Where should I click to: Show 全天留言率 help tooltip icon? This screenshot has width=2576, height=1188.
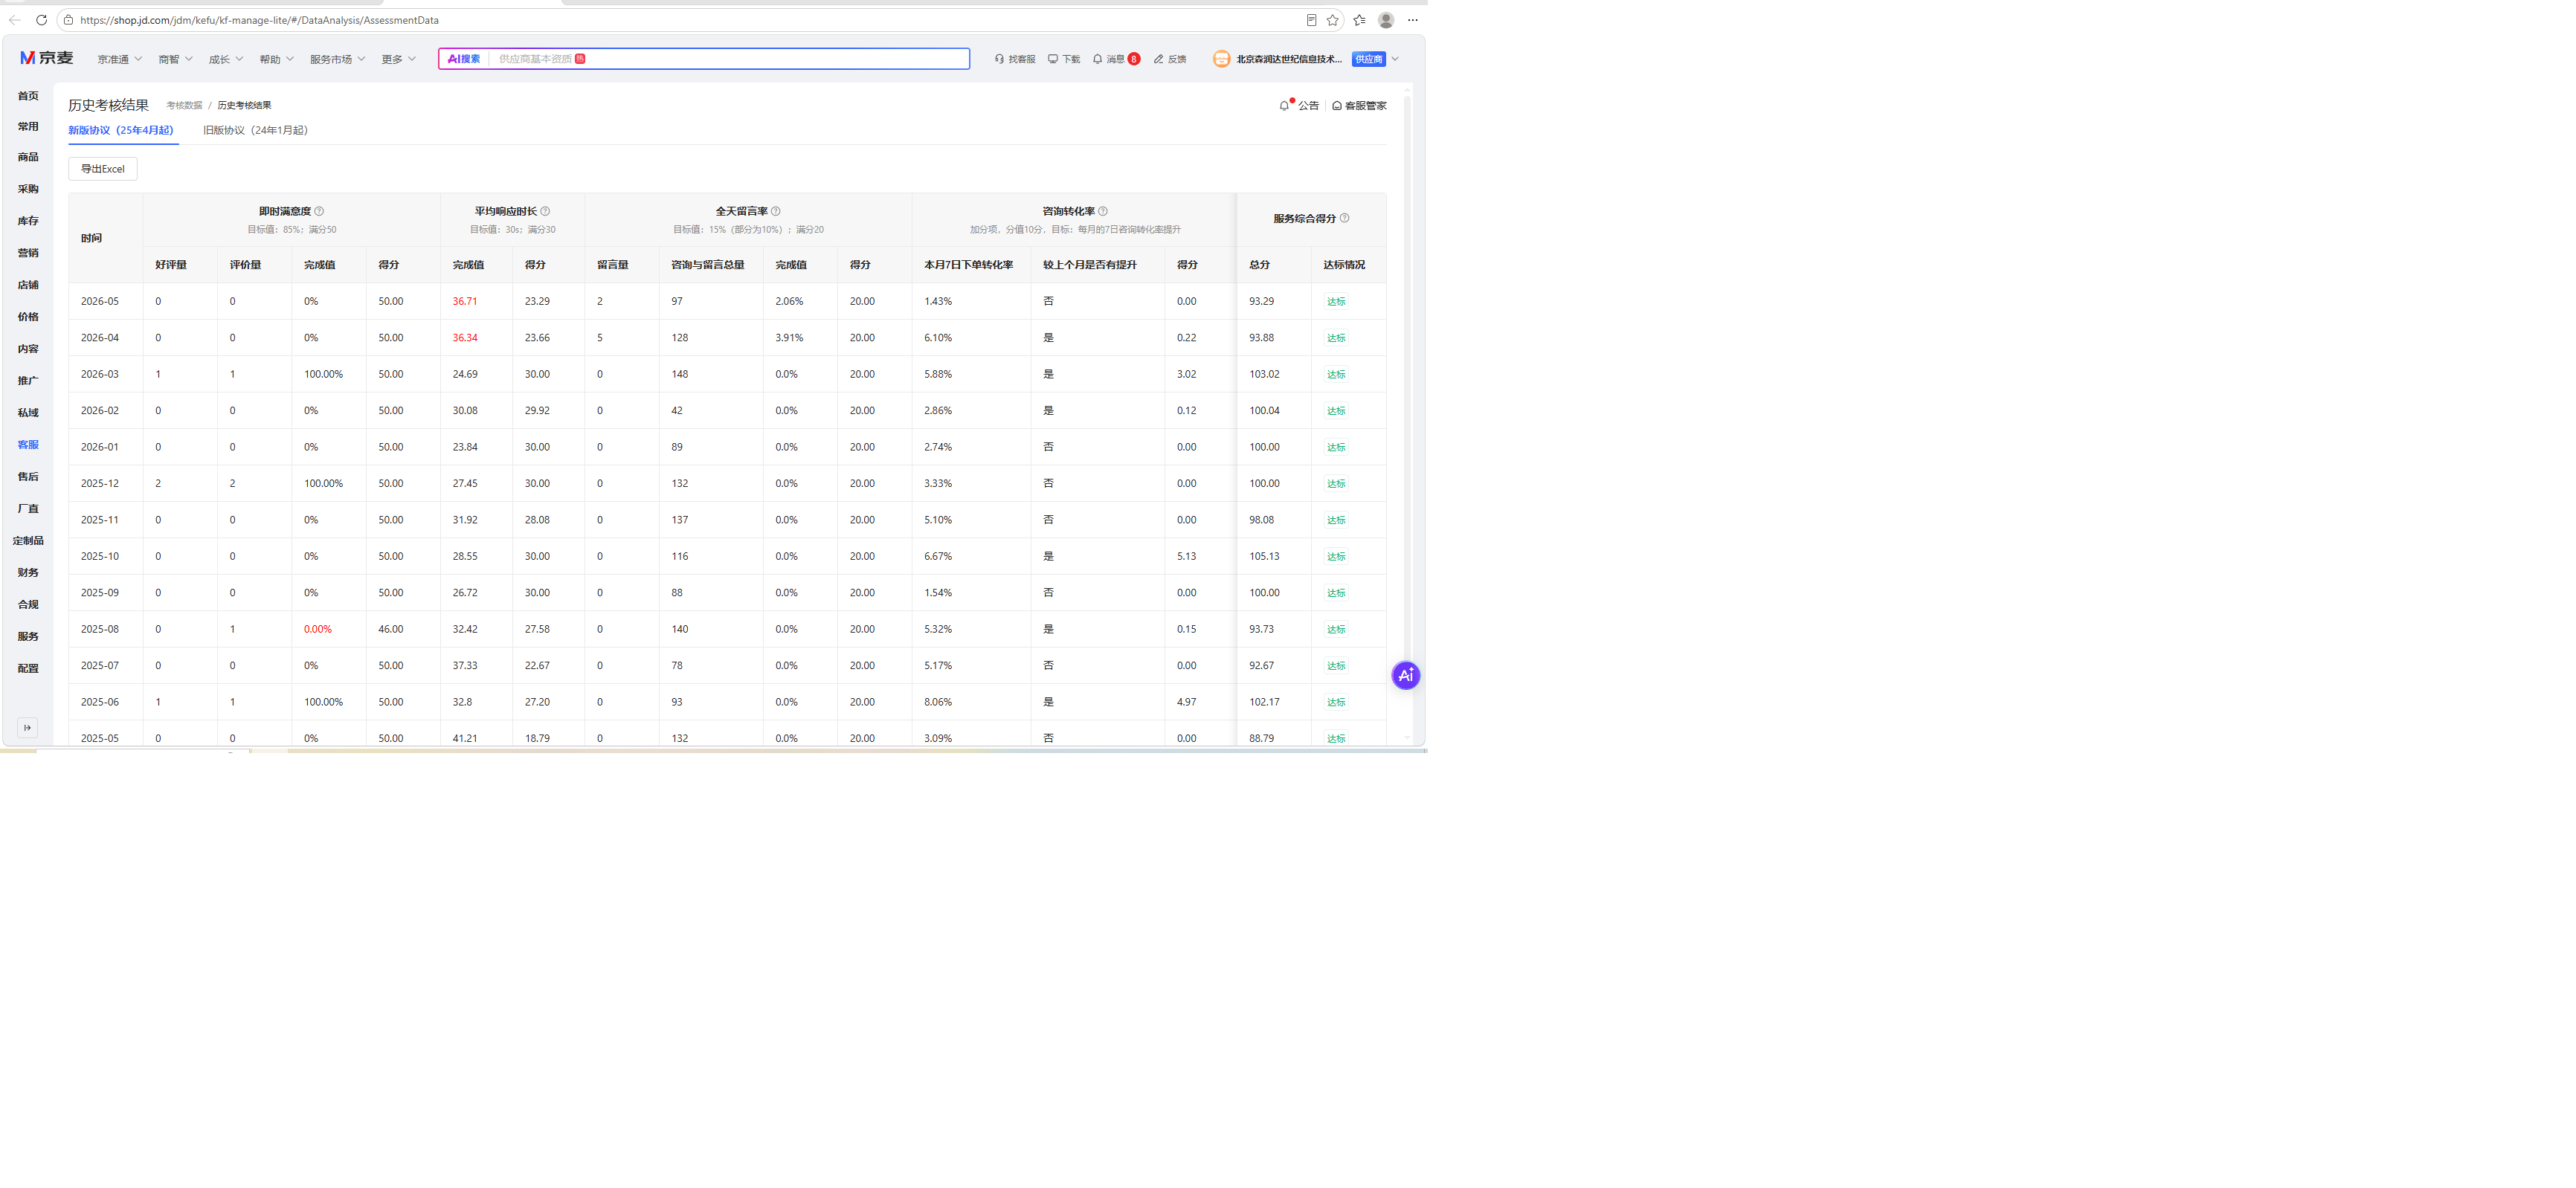pyautogui.click(x=776, y=211)
